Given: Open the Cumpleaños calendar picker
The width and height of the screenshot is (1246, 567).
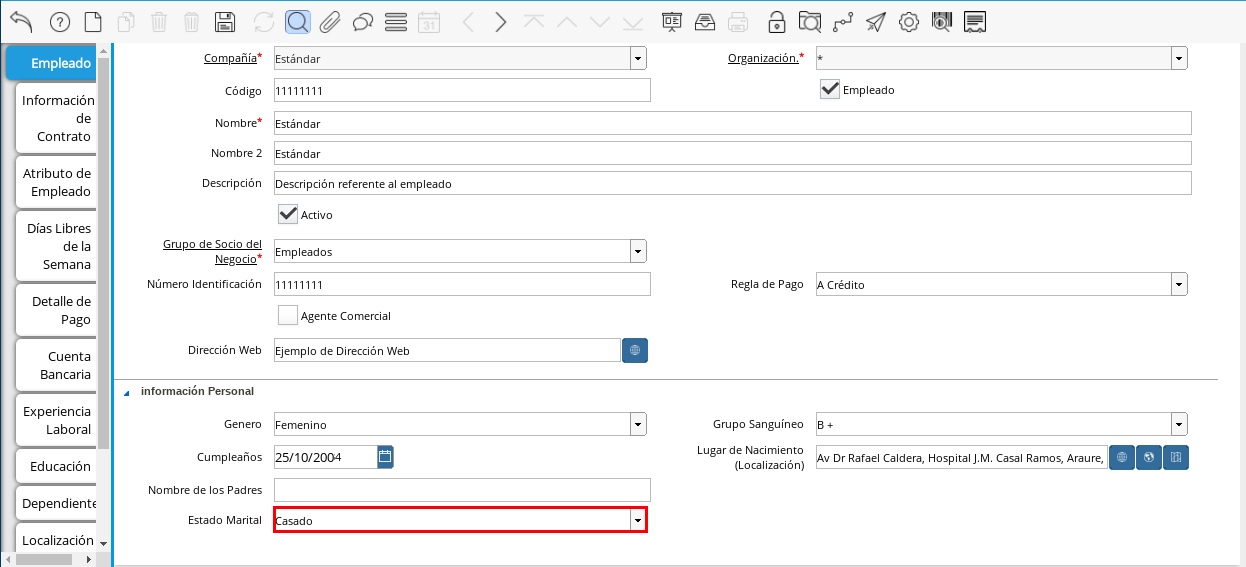Looking at the screenshot, I should (385, 457).
